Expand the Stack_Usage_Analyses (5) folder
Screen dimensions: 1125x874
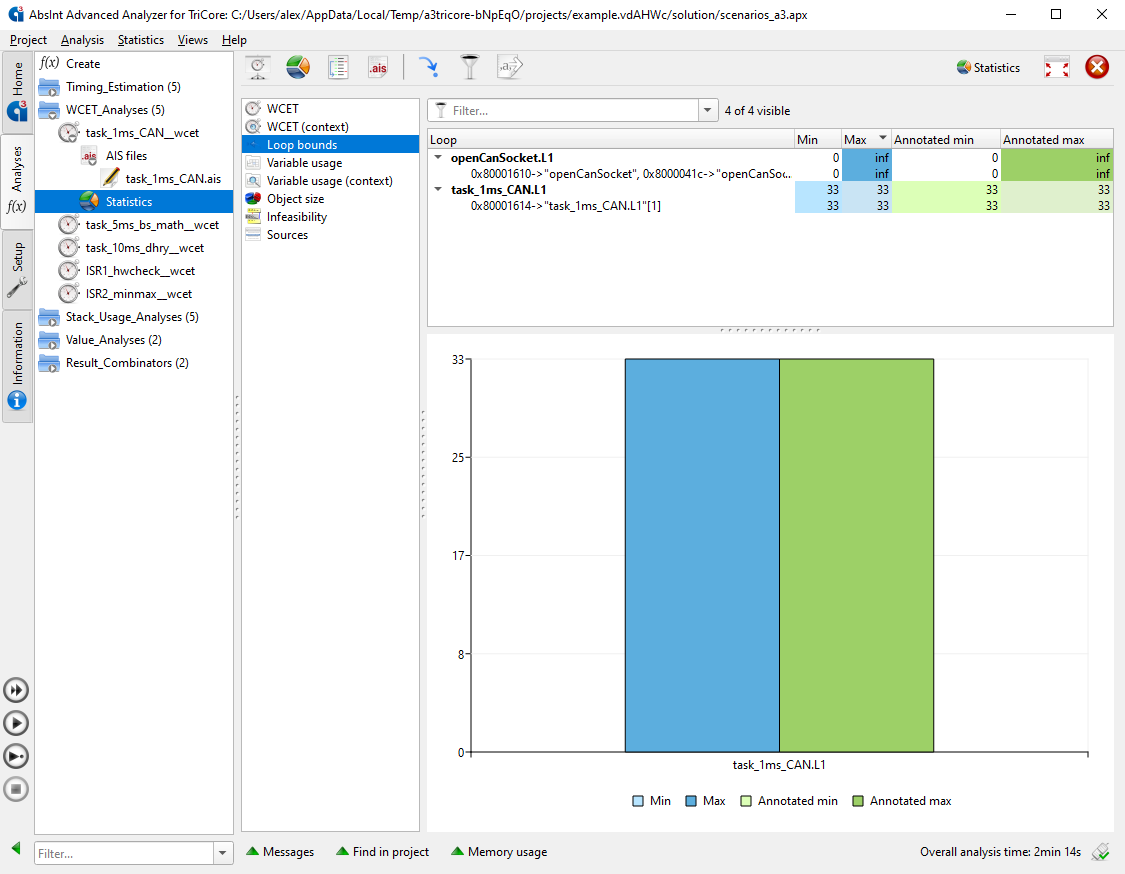[49, 316]
